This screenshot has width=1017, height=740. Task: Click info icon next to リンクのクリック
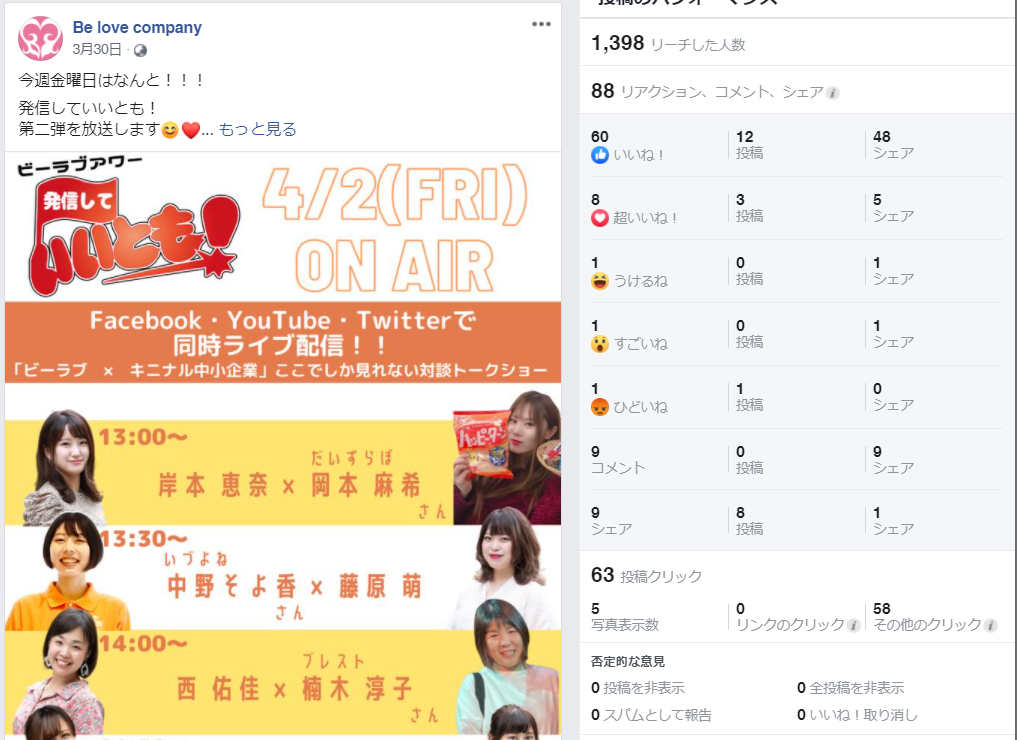[x=854, y=625]
